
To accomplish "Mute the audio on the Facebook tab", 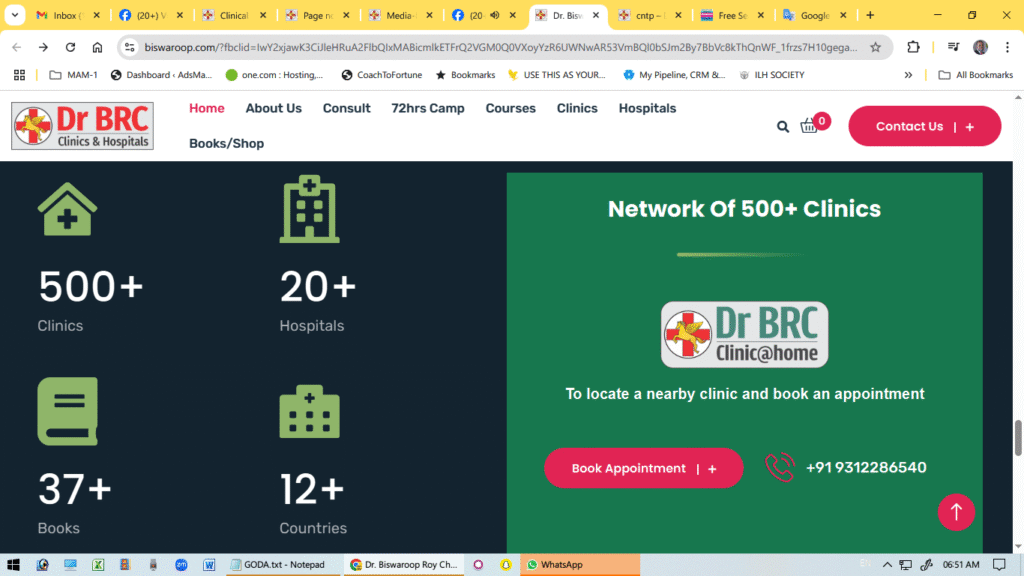I will pos(495,15).
